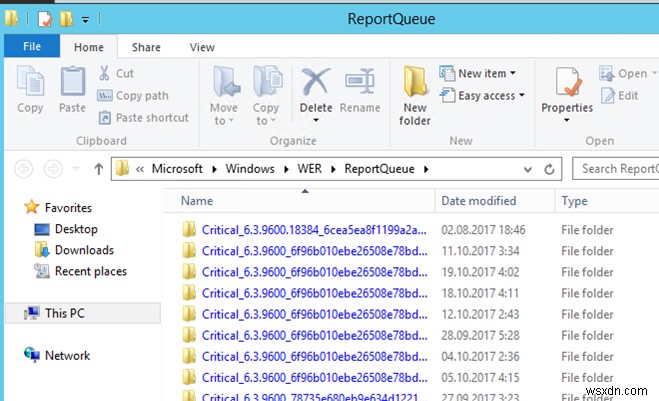
Task: Open the Easy access dropdown
Action: click(x=482, y=95)
